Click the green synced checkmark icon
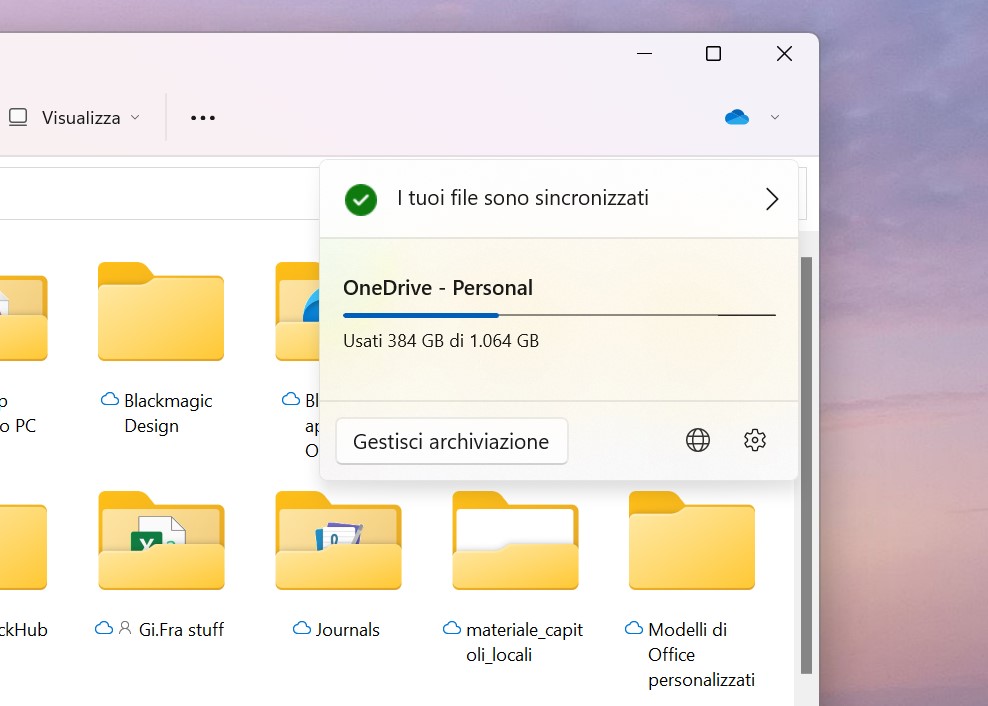This screenshot has width=988, height=706. (360, 199)
